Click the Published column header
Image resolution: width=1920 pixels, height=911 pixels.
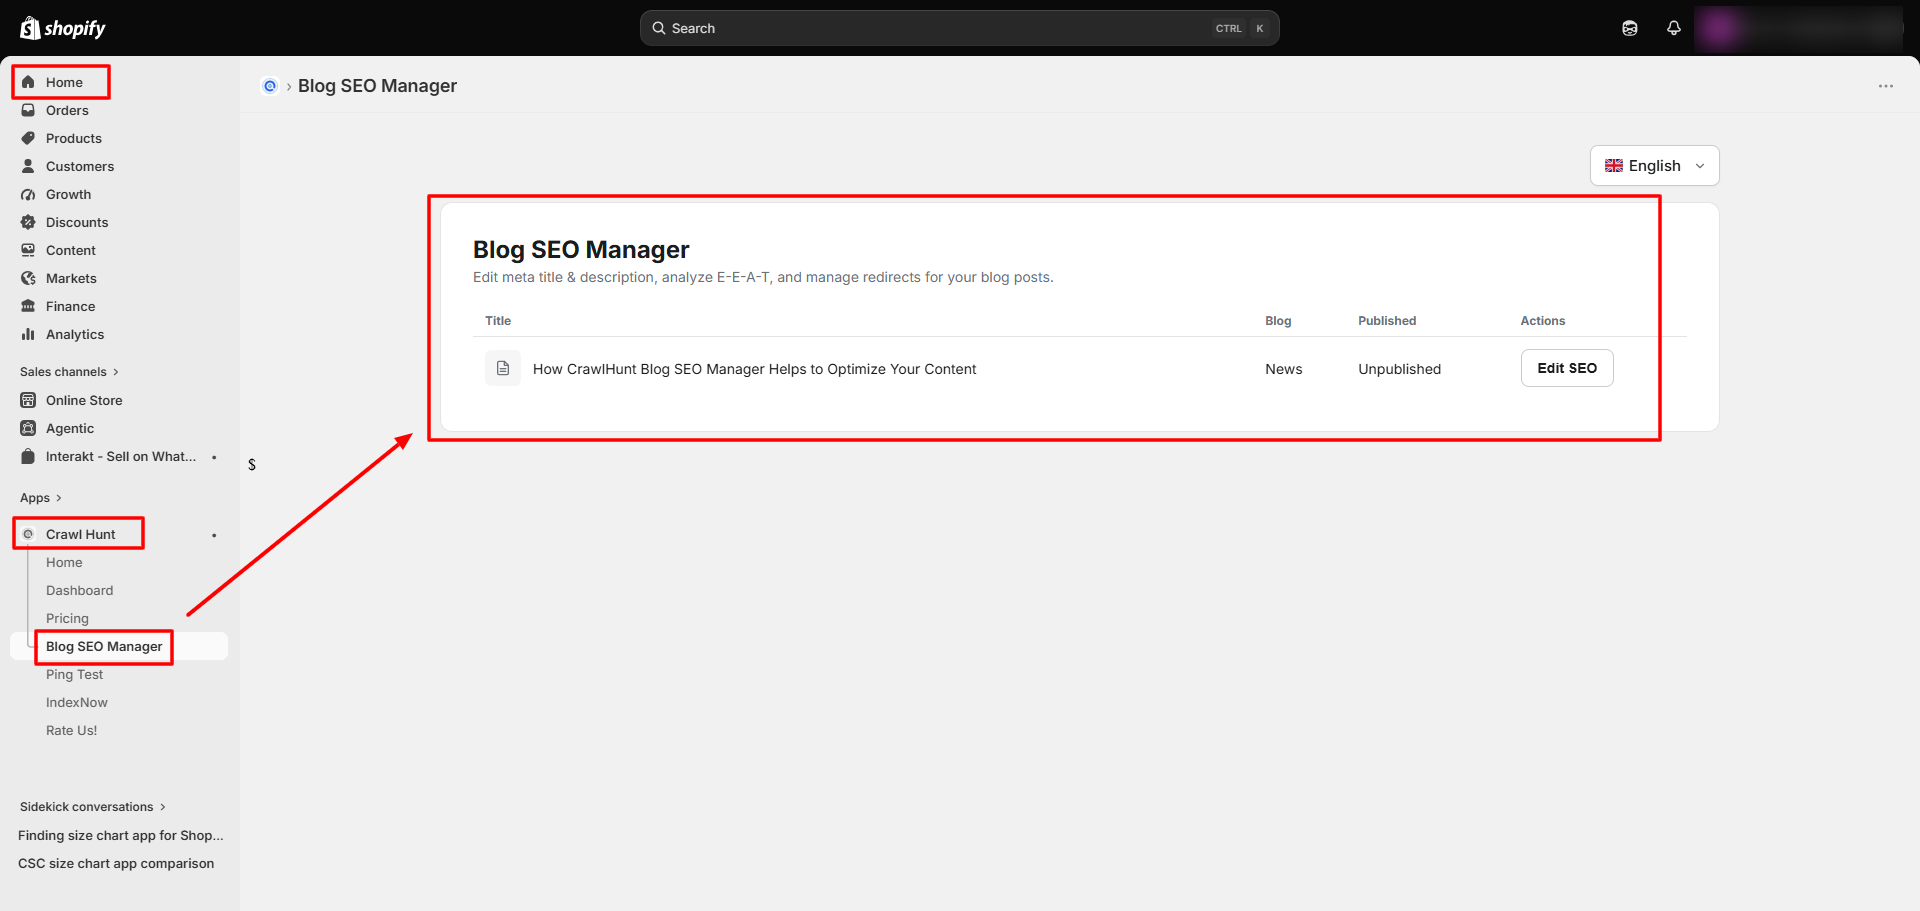click(x=1387, y=321)
